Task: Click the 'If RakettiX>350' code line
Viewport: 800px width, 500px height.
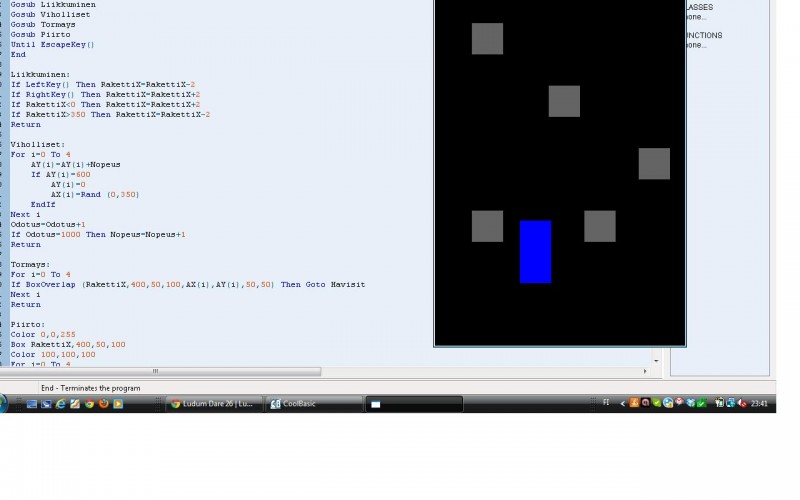Action: click(x=110, y=114)
